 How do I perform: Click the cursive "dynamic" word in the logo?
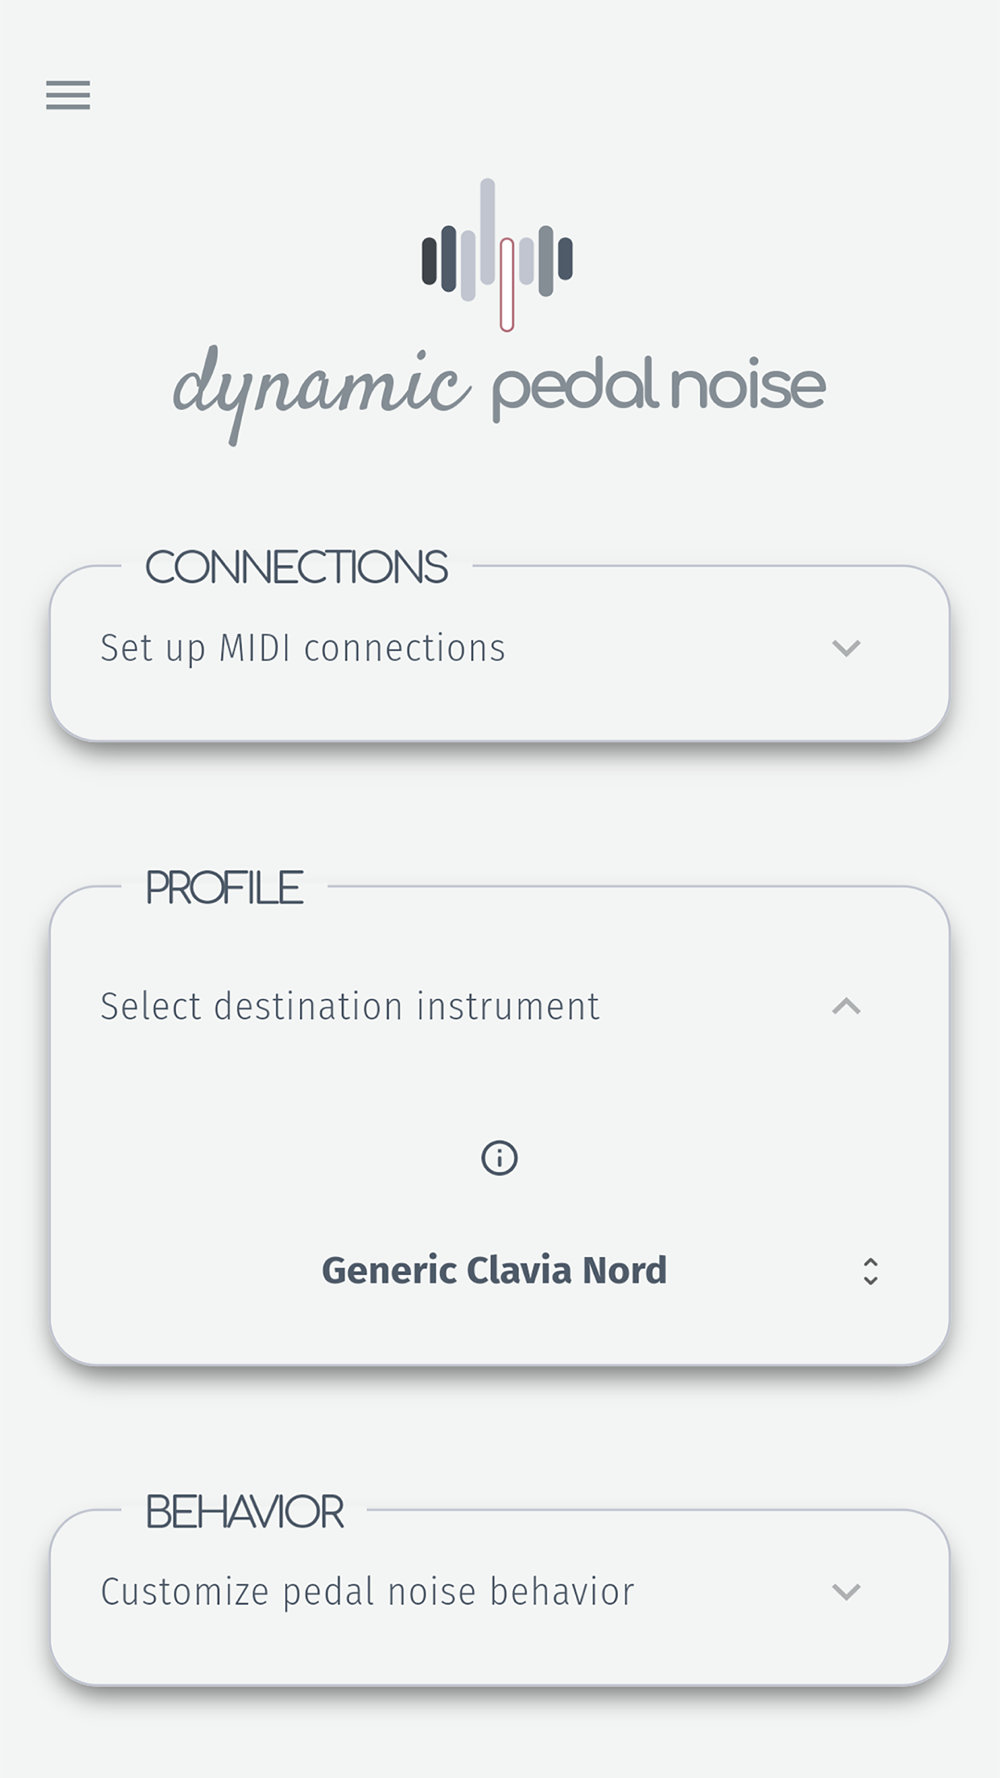321,392
